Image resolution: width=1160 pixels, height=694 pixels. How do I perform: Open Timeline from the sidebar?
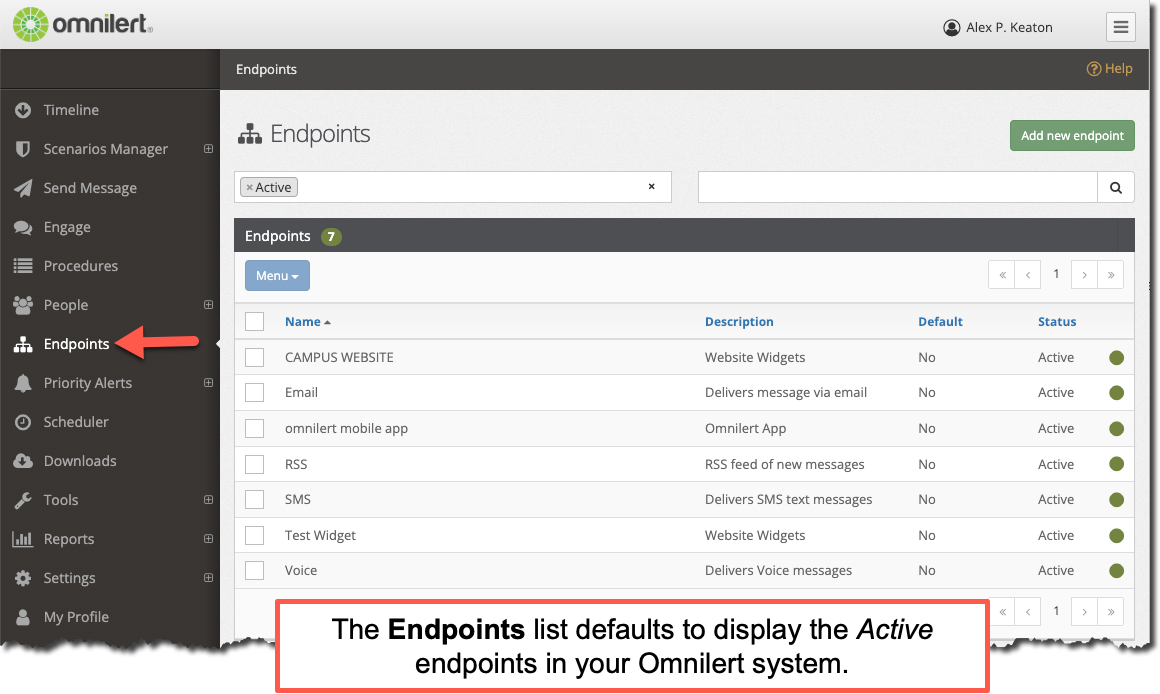[x=71, y=110]
